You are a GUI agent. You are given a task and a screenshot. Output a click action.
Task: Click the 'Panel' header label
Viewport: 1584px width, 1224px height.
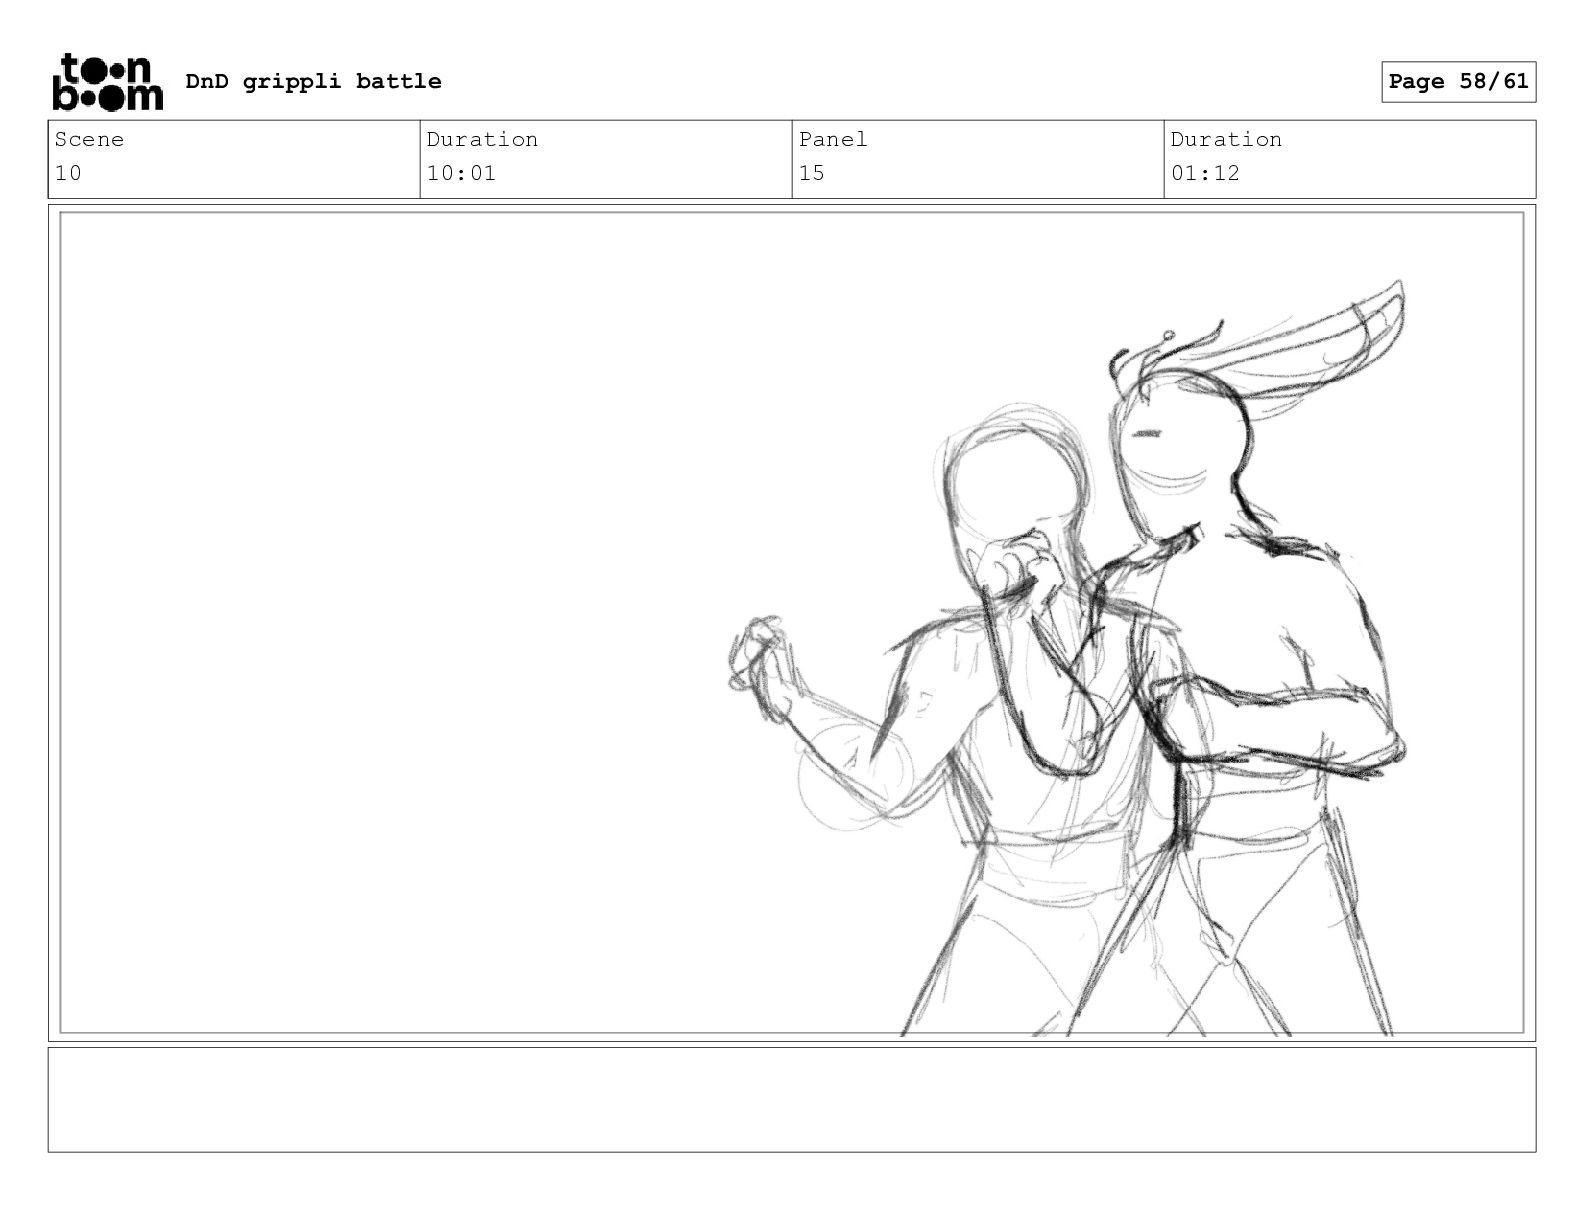tap(833, 139)
